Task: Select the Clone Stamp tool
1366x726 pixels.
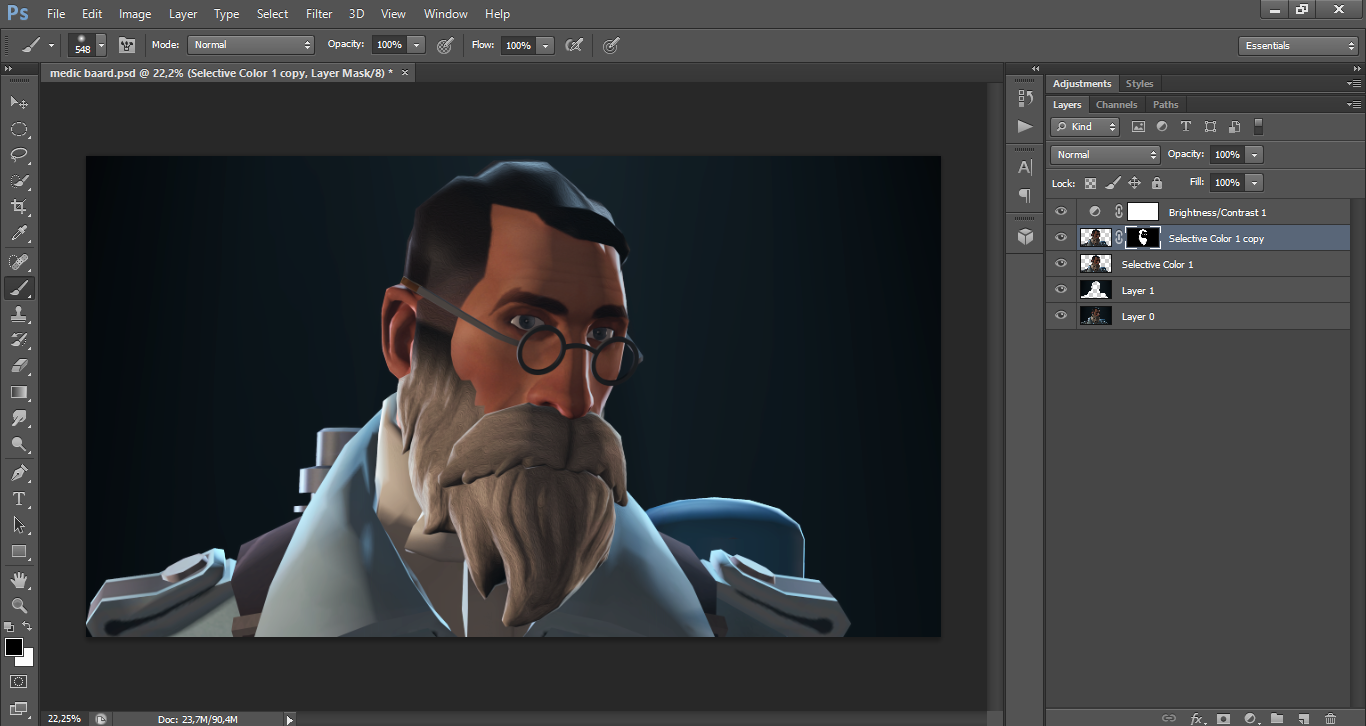Action: [x=19, y=314]
